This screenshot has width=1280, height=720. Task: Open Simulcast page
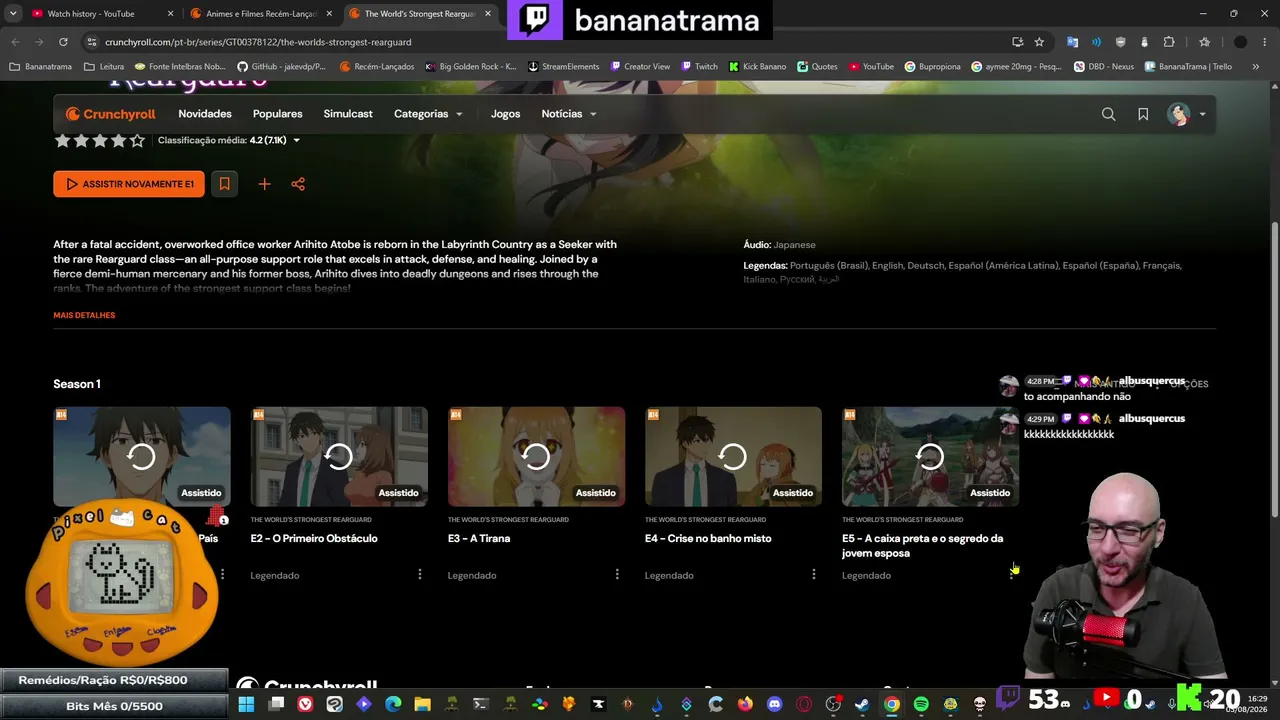(x=348, y=114)
